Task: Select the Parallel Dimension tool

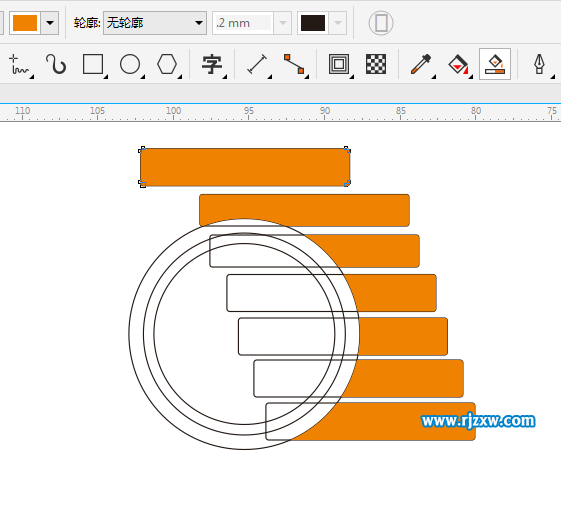Action: coord(258,64)
